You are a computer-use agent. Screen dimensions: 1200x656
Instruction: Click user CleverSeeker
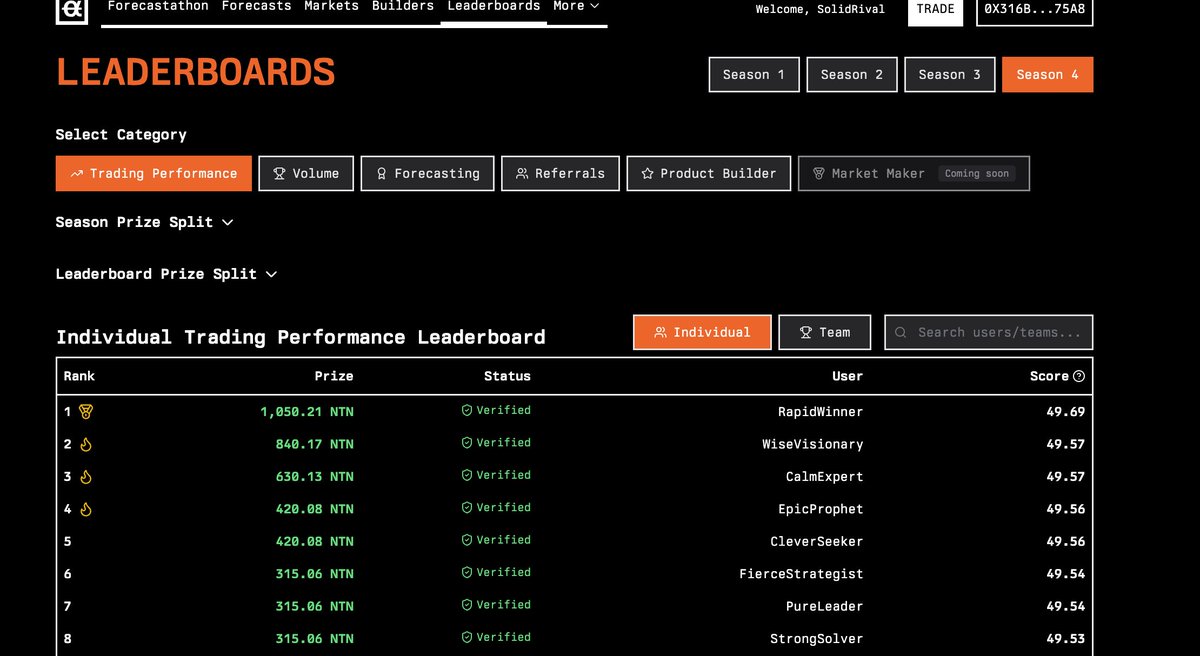click(816, 542)
